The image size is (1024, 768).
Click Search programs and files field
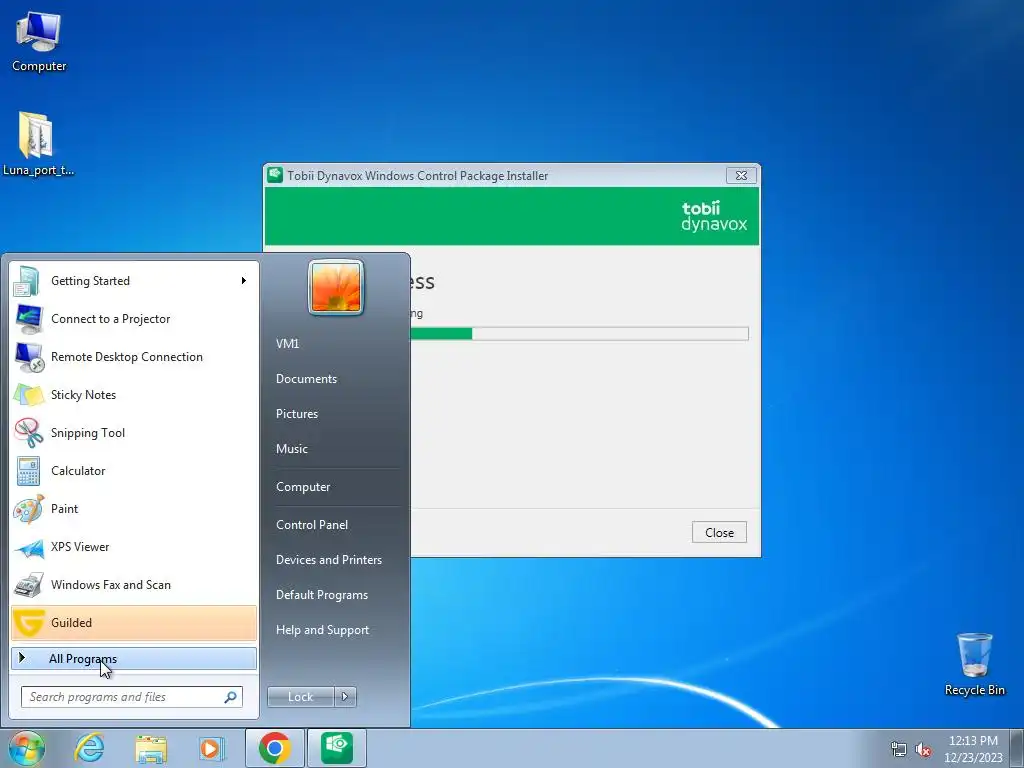coord(132,697)
